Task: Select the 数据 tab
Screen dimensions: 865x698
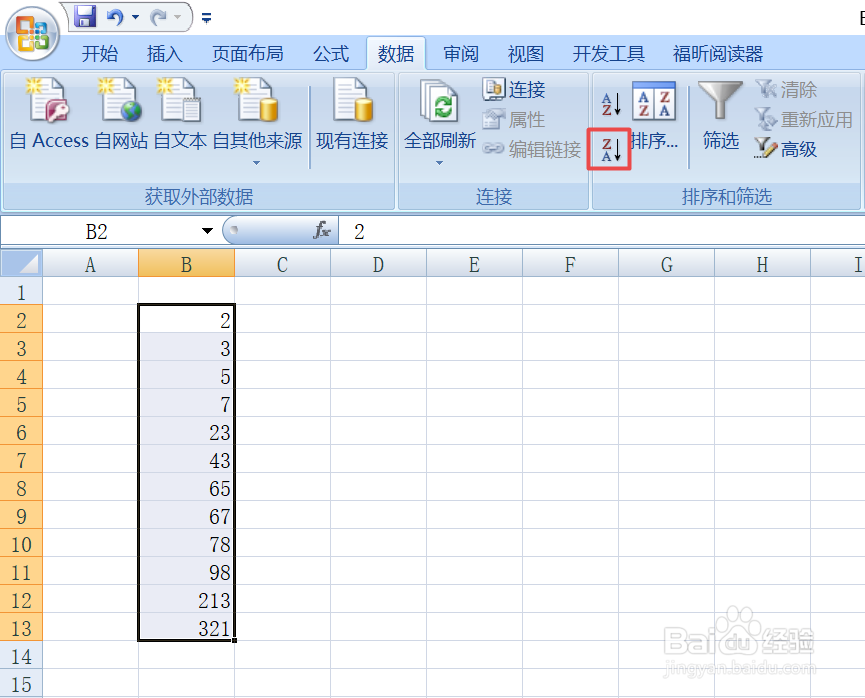Action: pos(396,54)
